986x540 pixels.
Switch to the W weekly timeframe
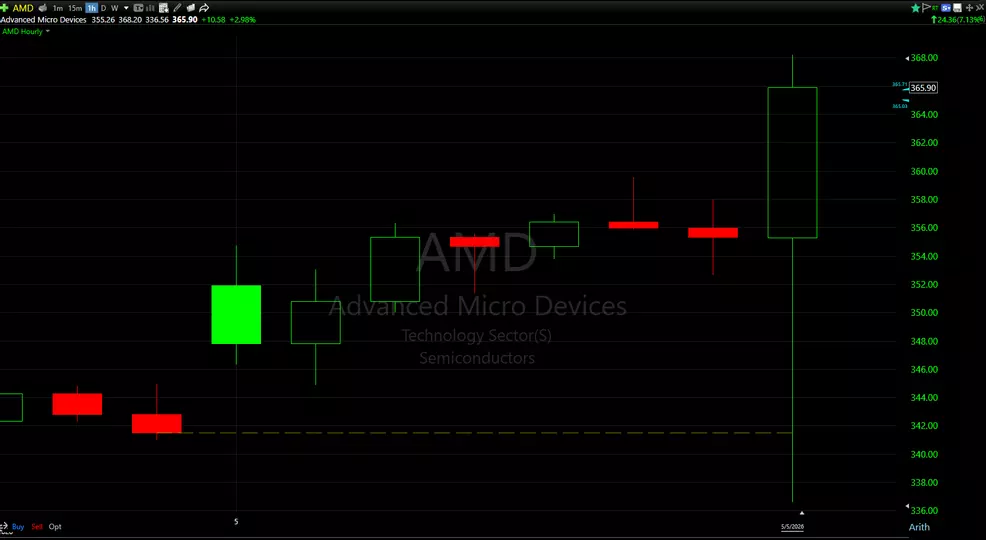click(x=115, y=8)
